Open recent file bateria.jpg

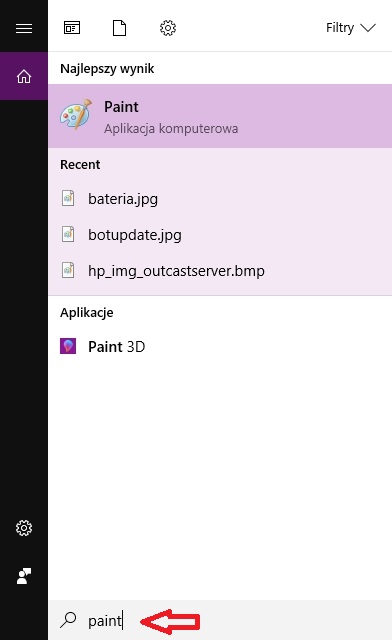click(220, 199)
